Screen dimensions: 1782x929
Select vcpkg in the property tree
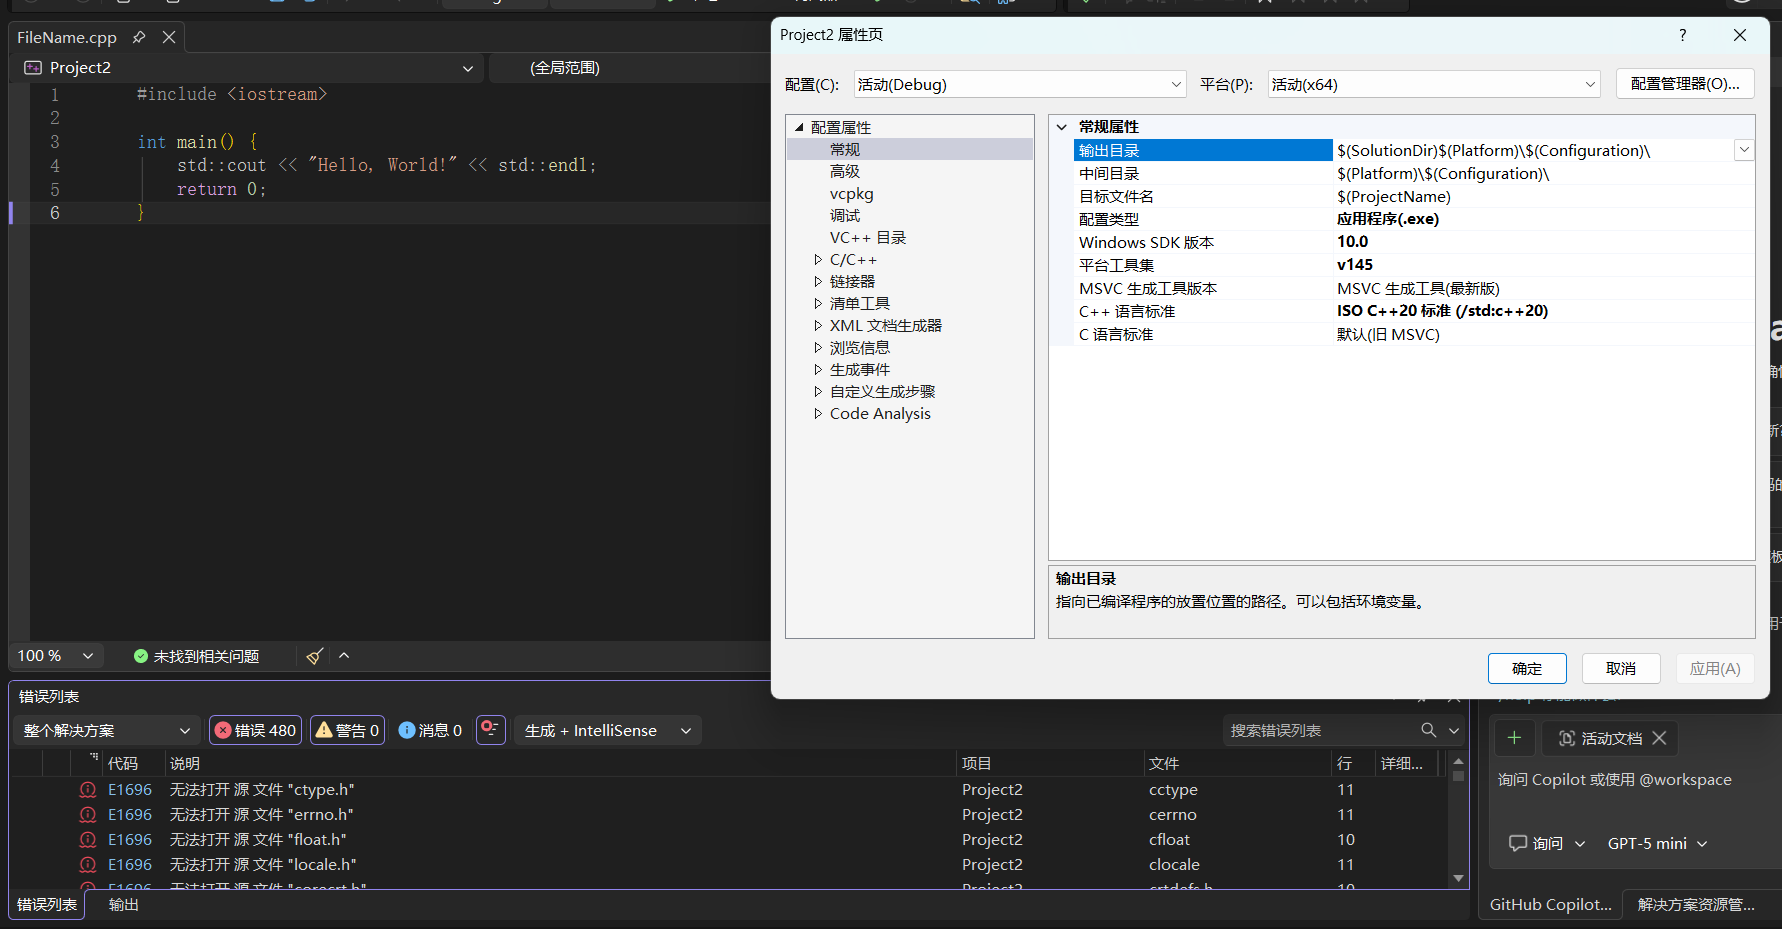[852, 193]
